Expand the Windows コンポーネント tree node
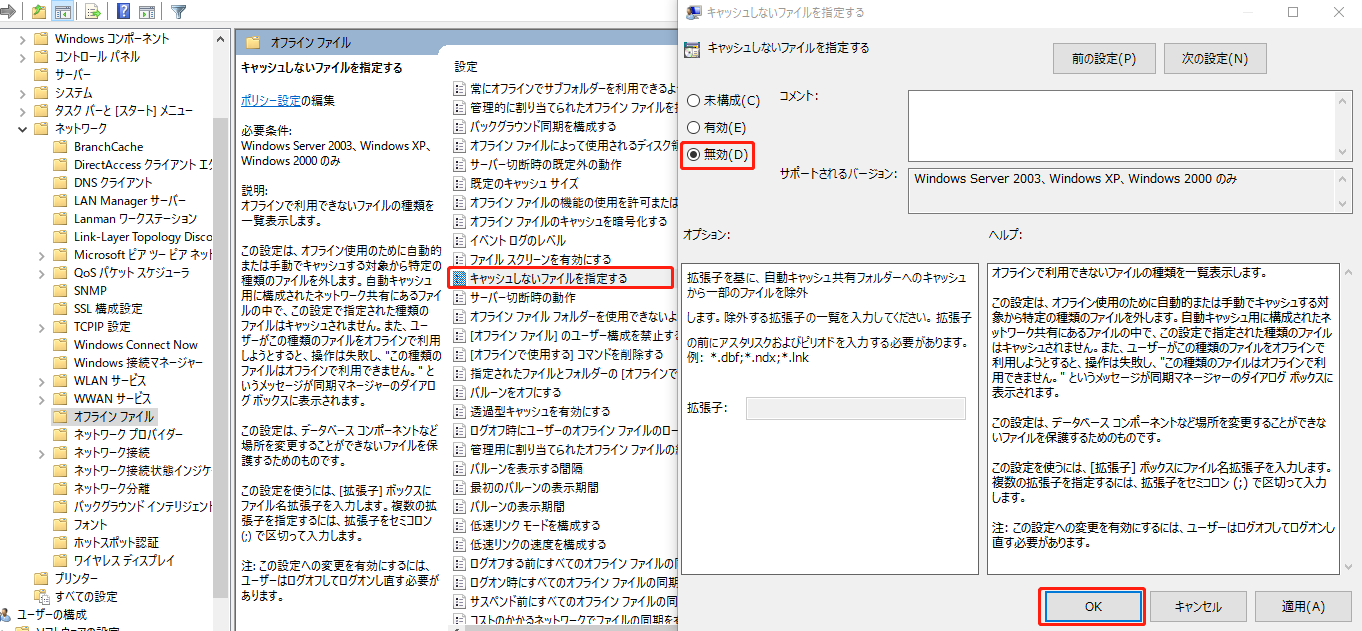The image size is (1362, 631). (23, 39)
